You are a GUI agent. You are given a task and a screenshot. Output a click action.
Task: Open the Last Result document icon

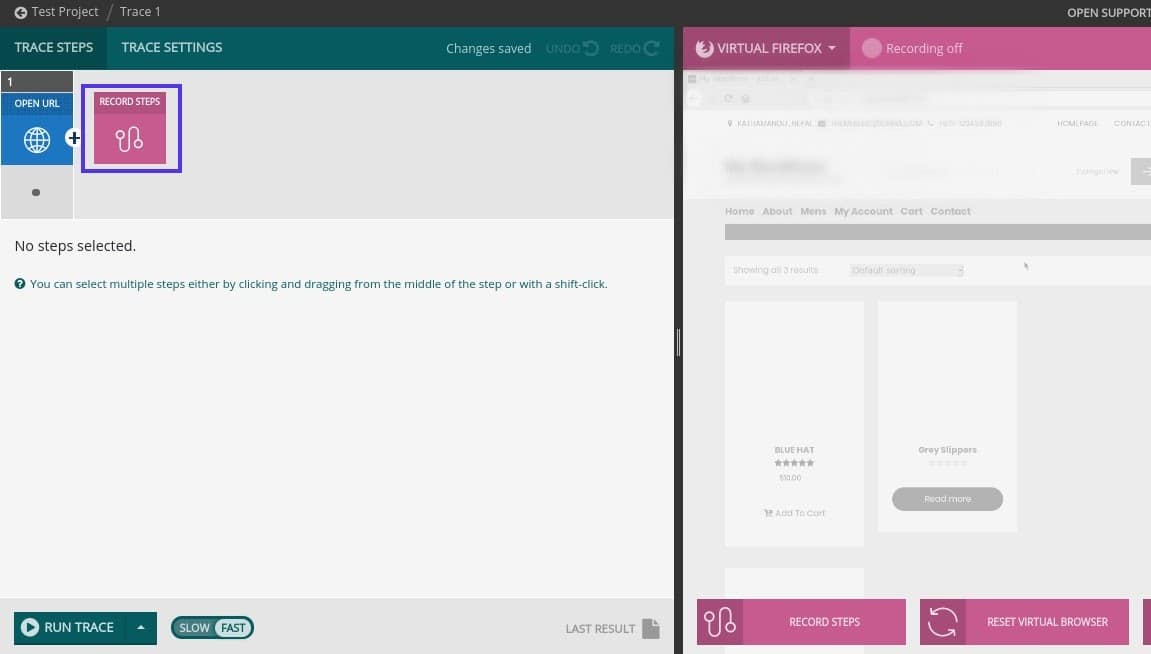650,628
